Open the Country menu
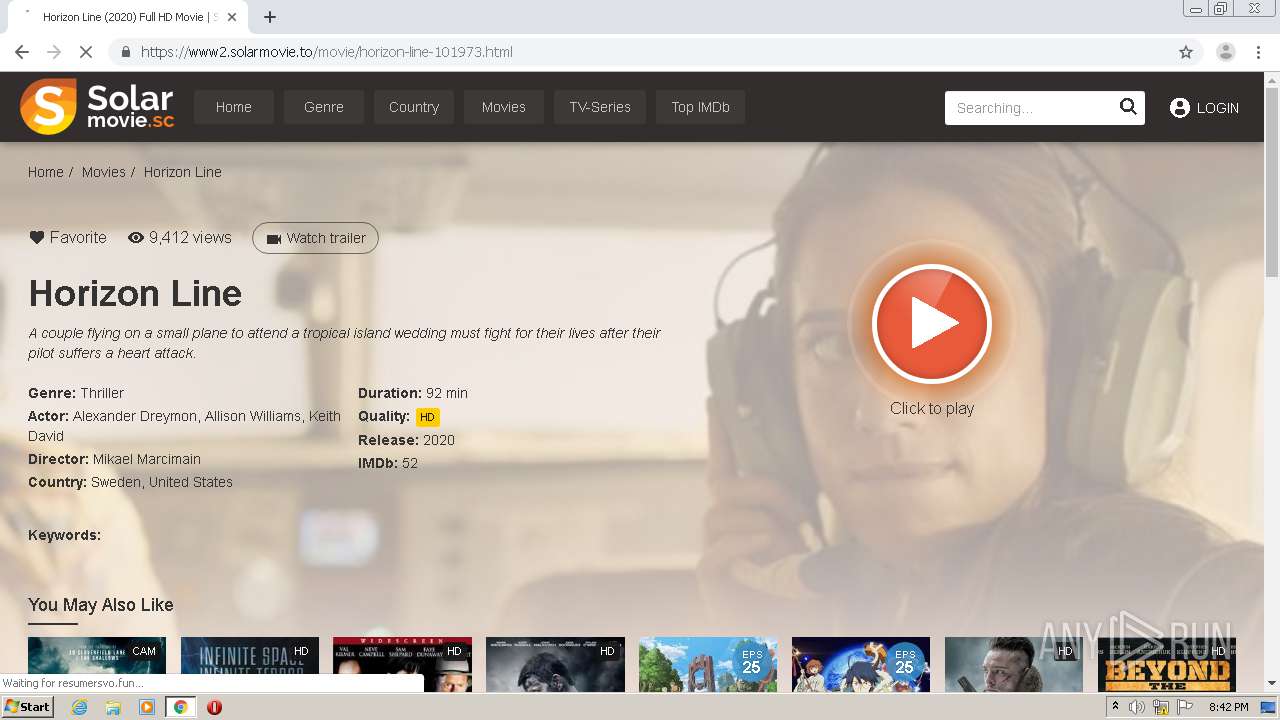1280x720 pixels. pyautogui.click(x=414, y=107)
